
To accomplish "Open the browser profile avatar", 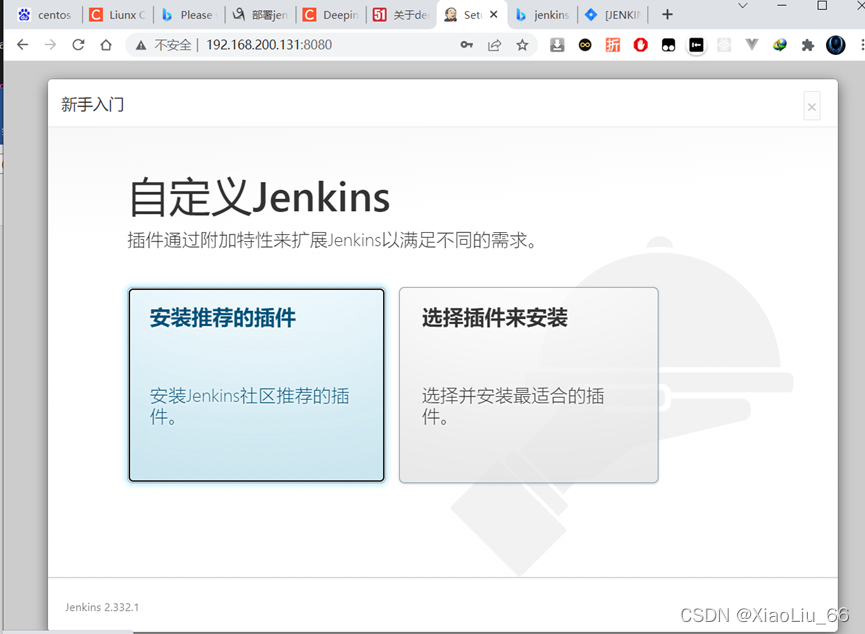I will [835, 45].
